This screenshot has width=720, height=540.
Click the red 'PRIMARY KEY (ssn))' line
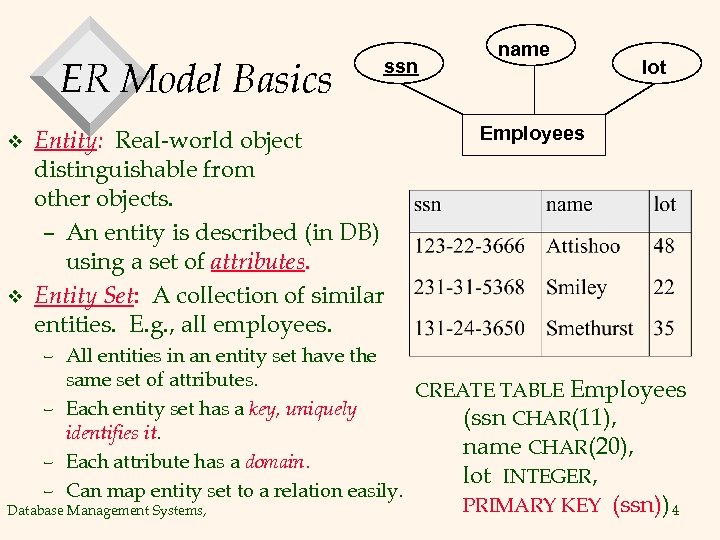coord(566,505)
